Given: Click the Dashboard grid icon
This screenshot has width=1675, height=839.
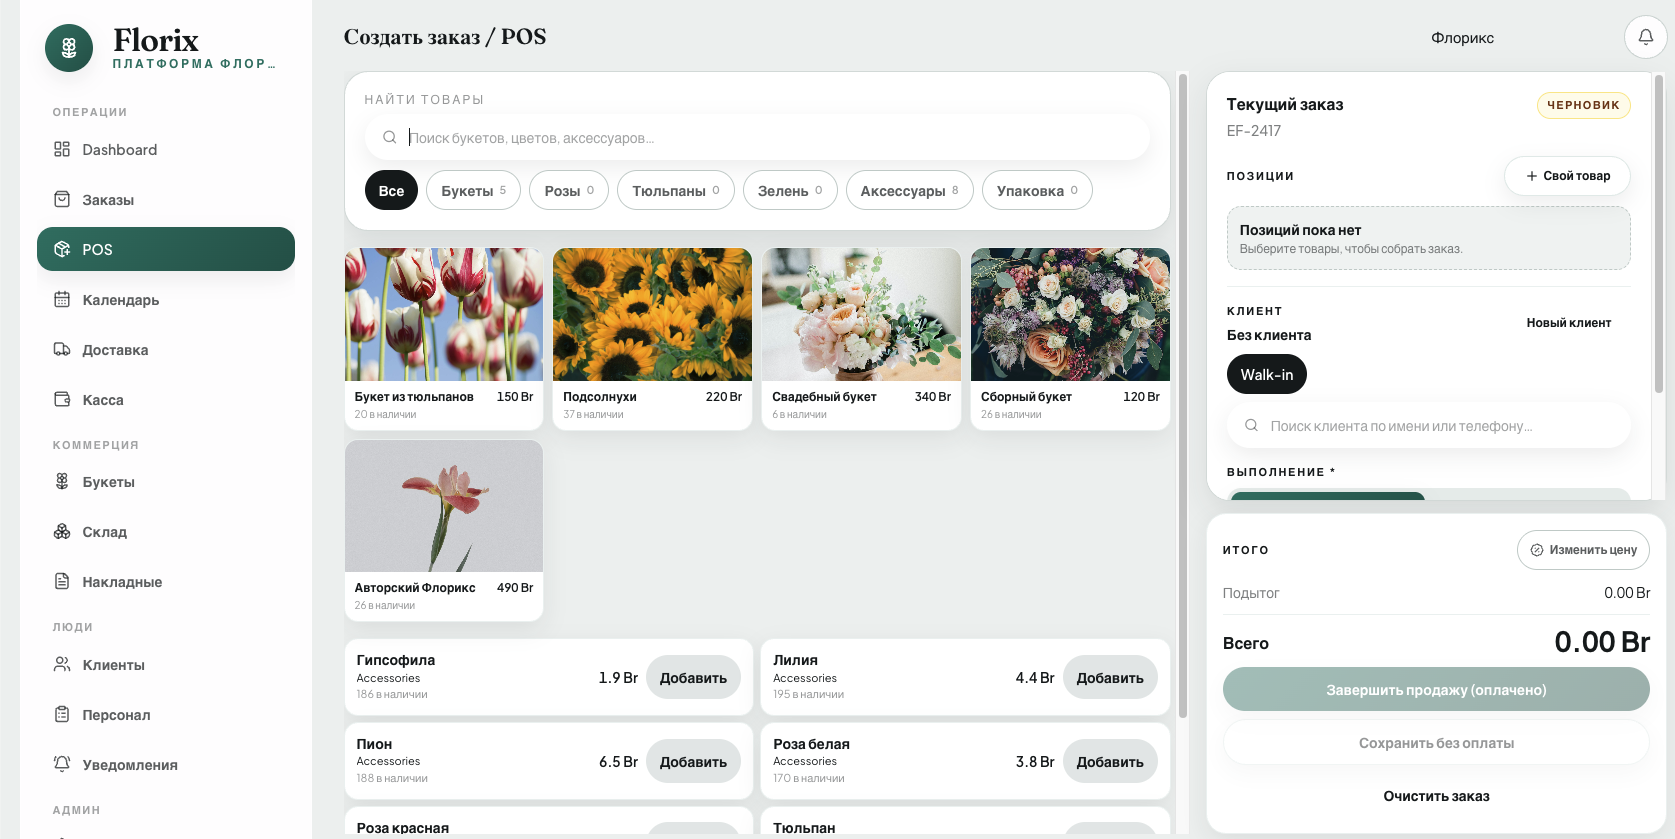Looking at the screenshot, I should (62, 149).
